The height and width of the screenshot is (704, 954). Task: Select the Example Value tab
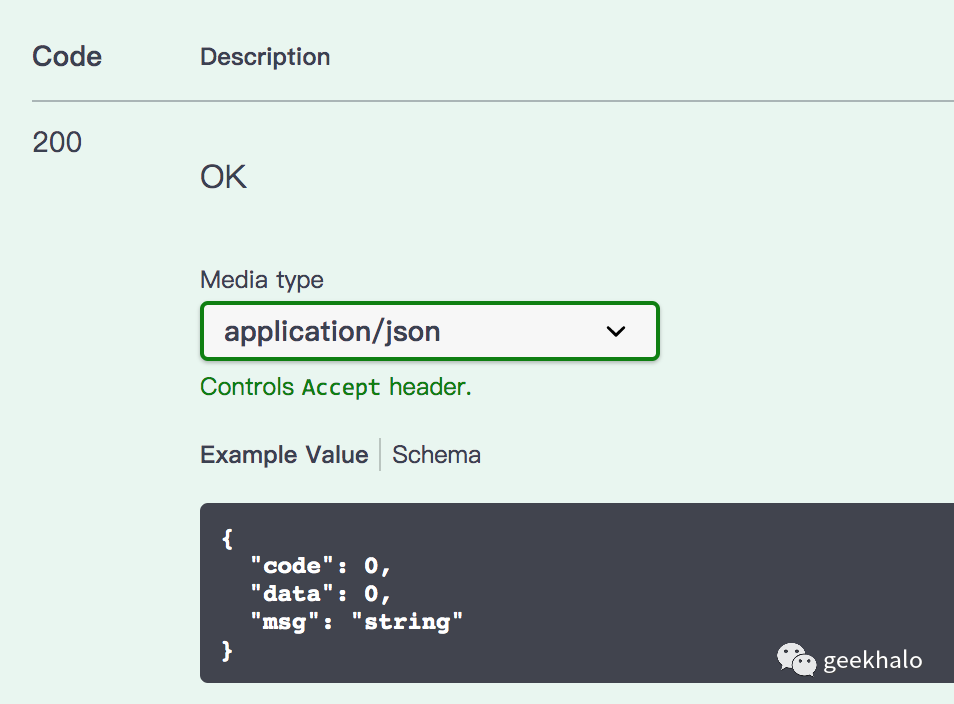coord(284,455)
